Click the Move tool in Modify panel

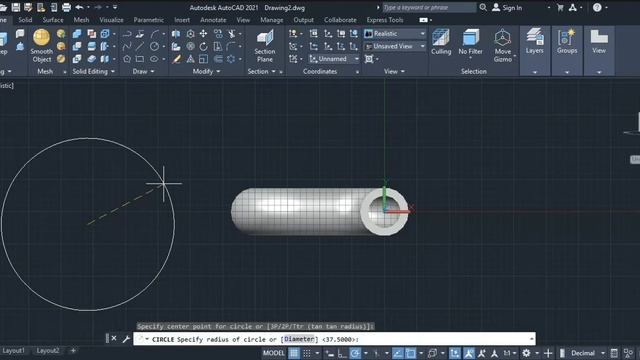point(203,34)
